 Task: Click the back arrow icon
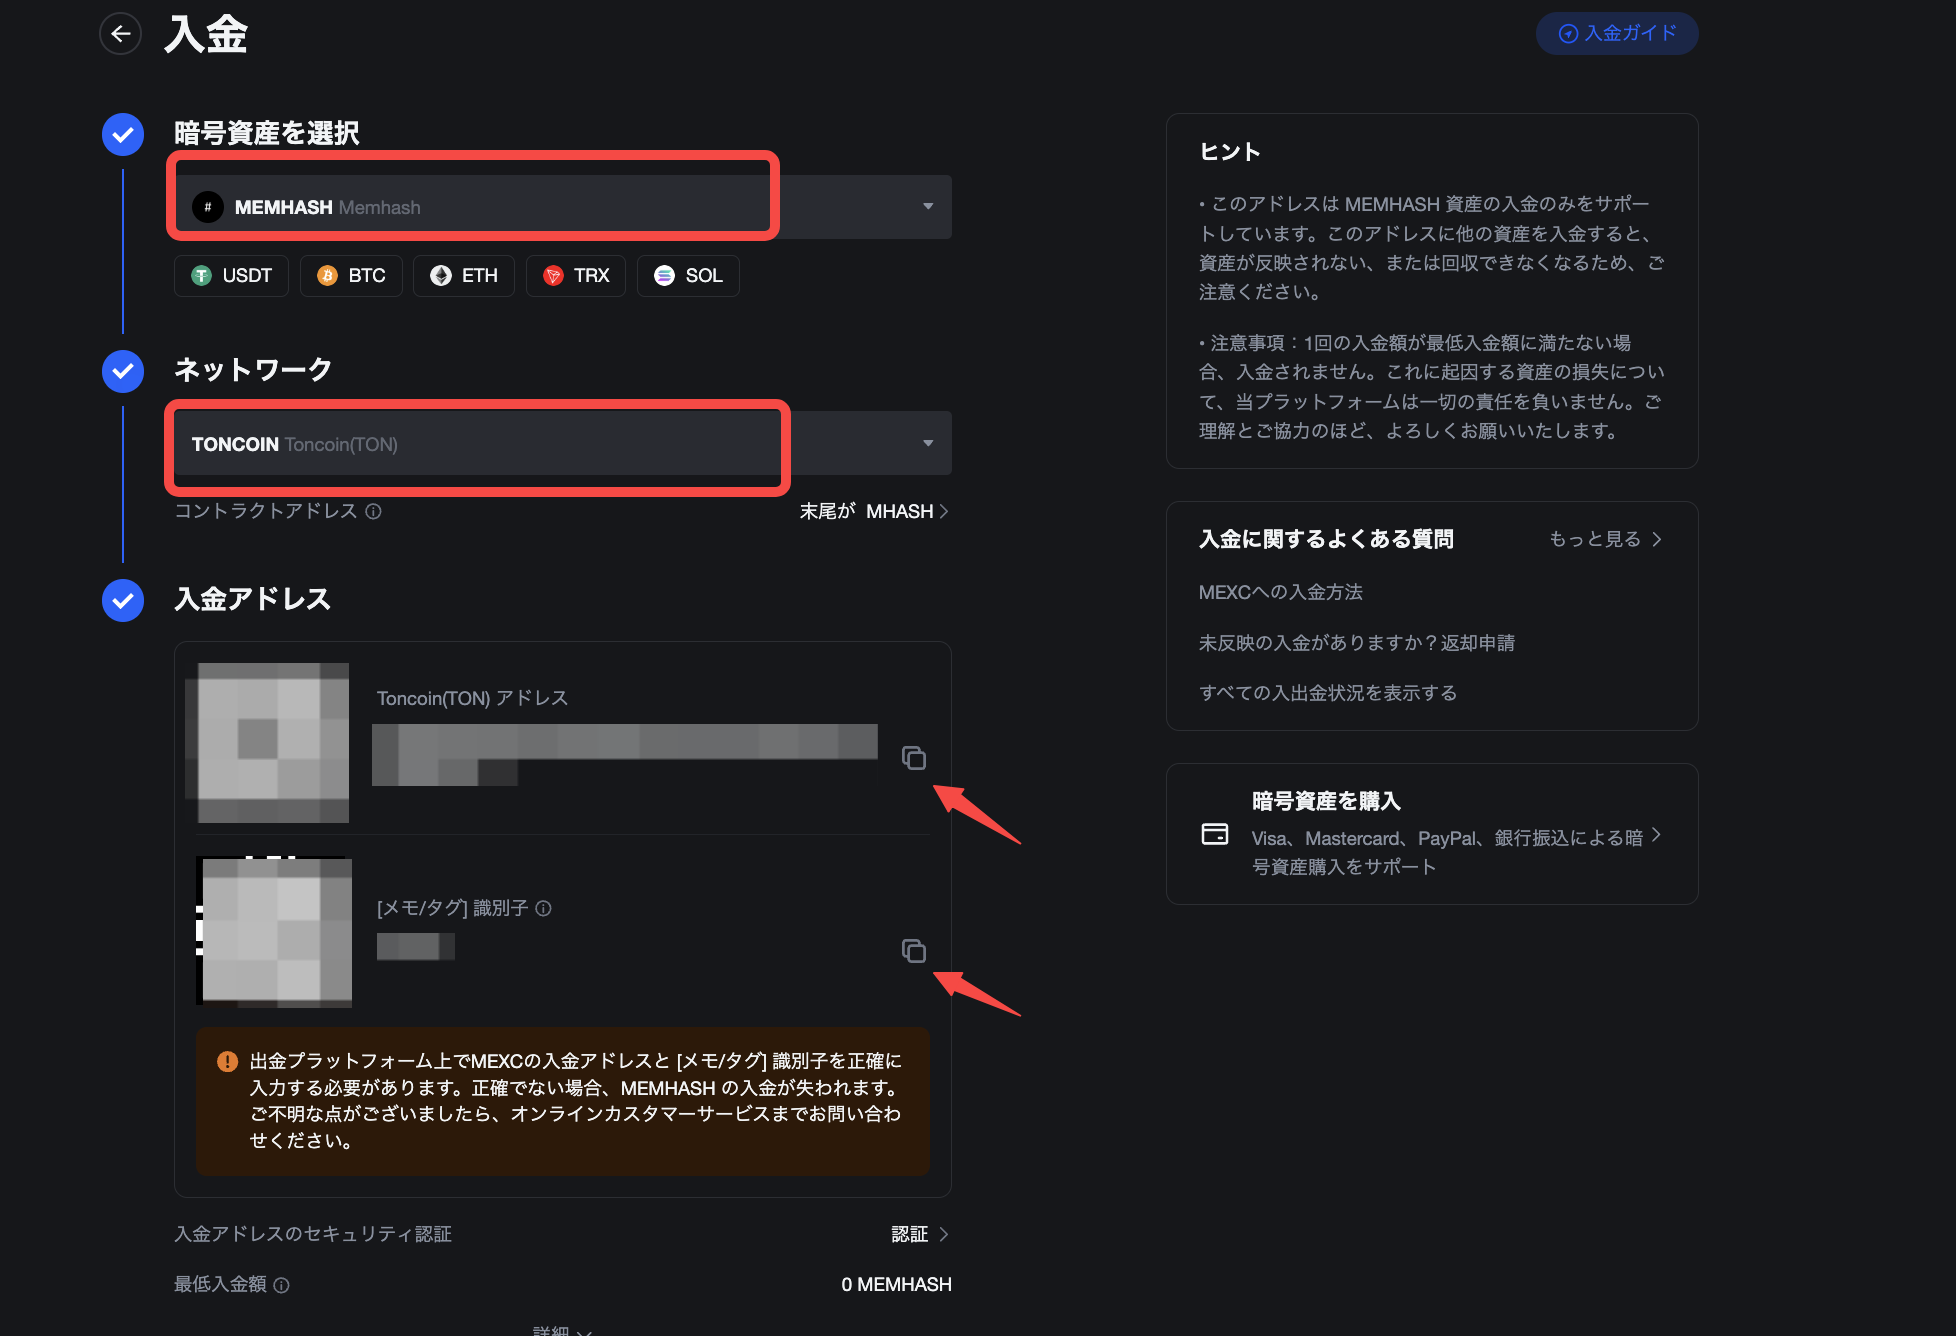tap(121, 34)
